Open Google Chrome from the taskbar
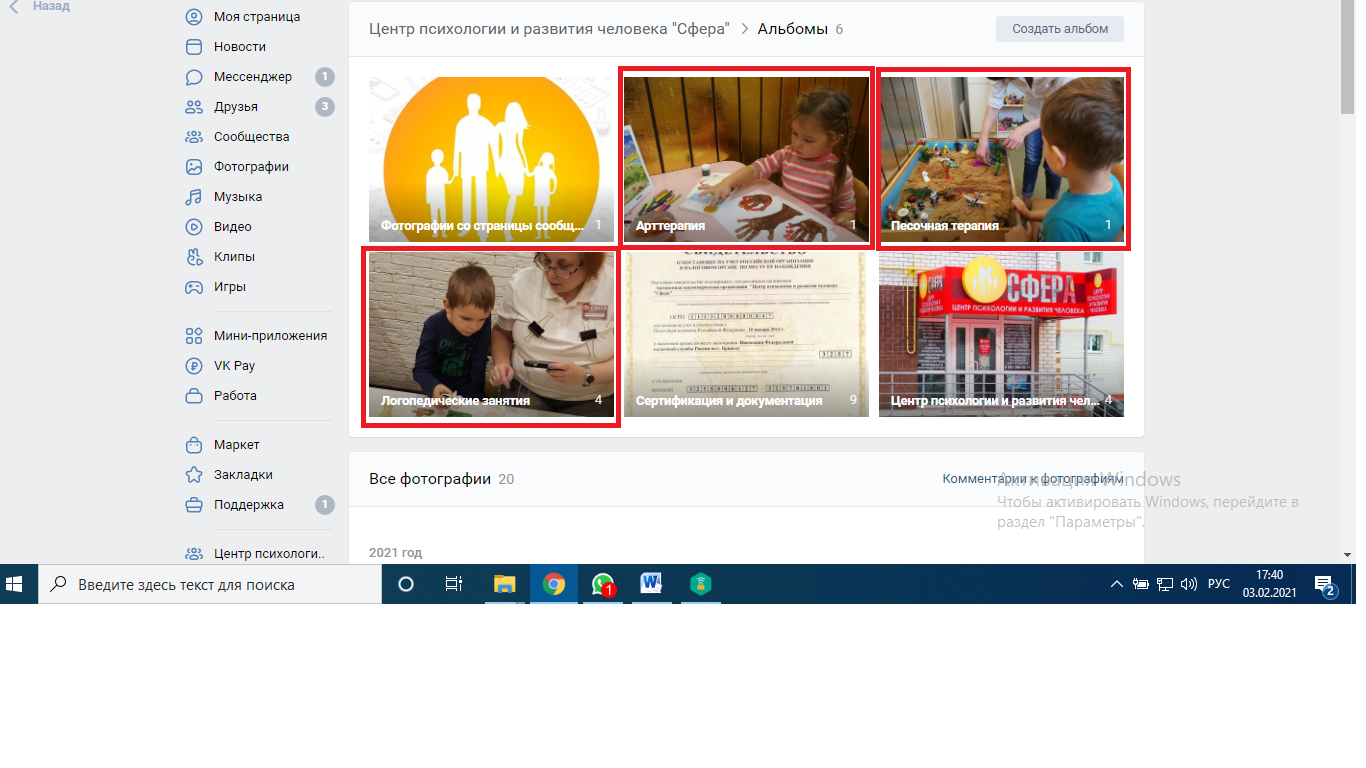1366x768 pixels. 553,584
